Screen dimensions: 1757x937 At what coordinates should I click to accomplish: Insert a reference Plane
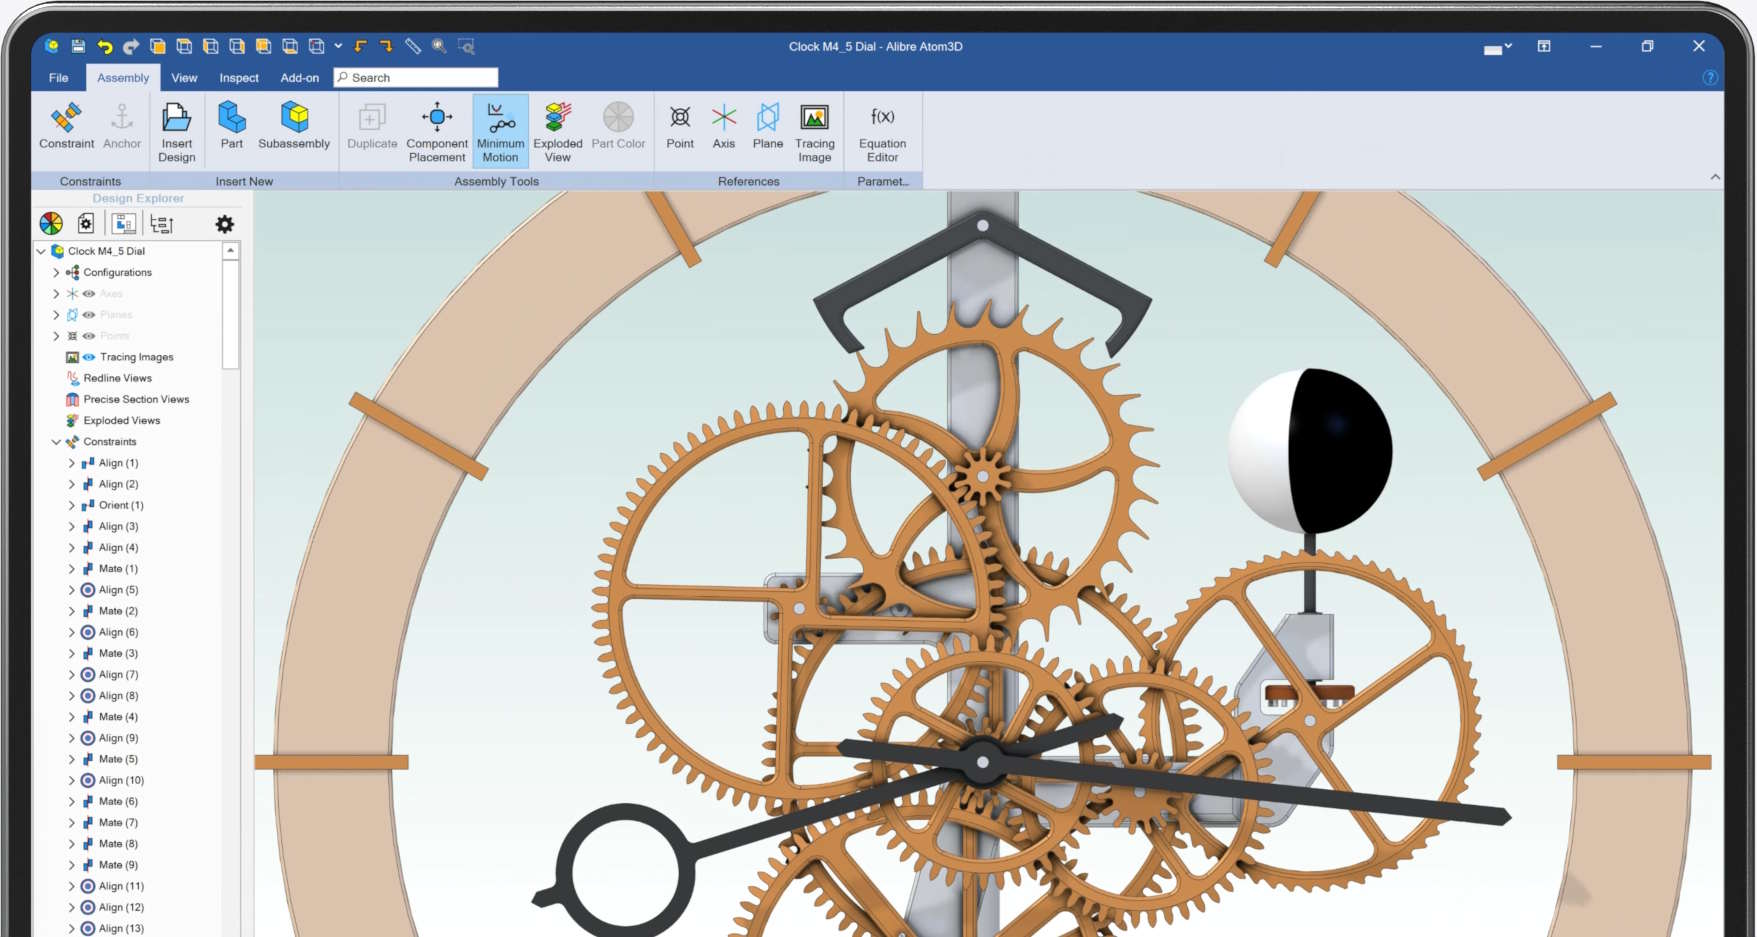click(767, 119)
